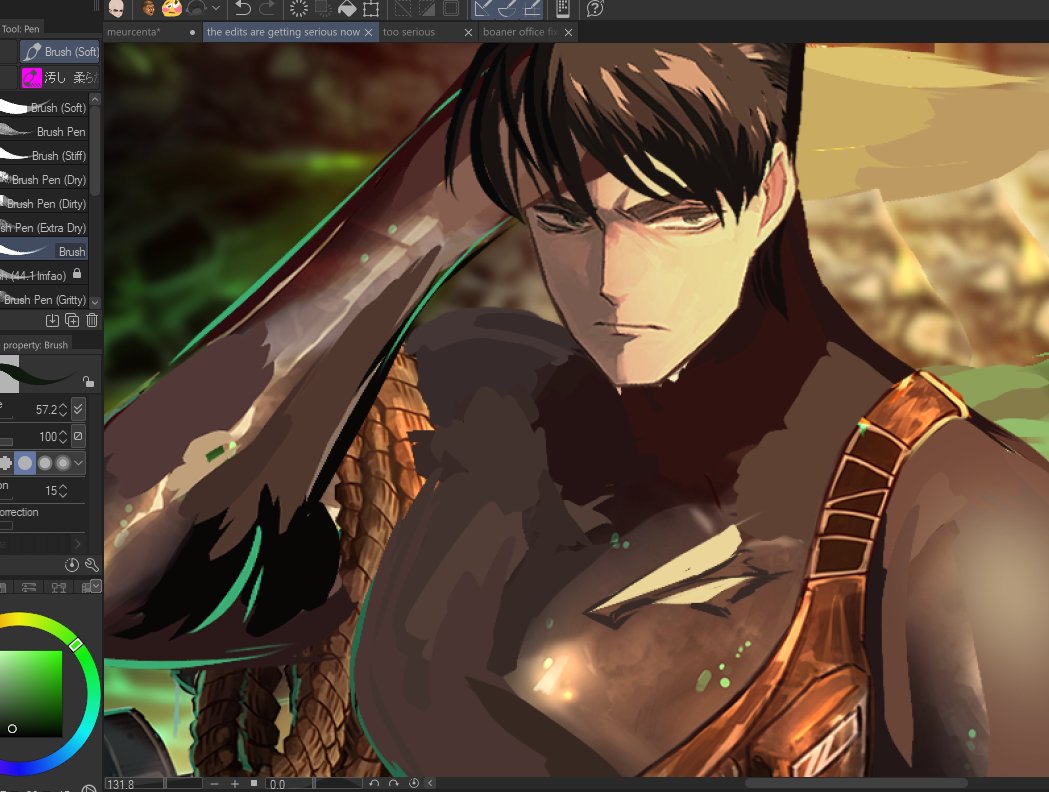
Task: Close 'the edits are getting serious now' tab
Action: coord(368,32)
